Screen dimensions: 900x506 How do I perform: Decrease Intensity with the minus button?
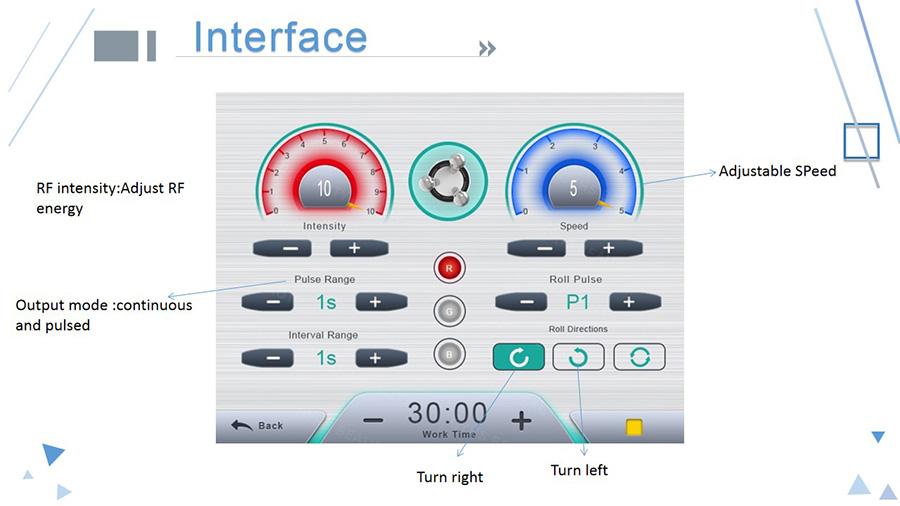[x=282, y=248]
